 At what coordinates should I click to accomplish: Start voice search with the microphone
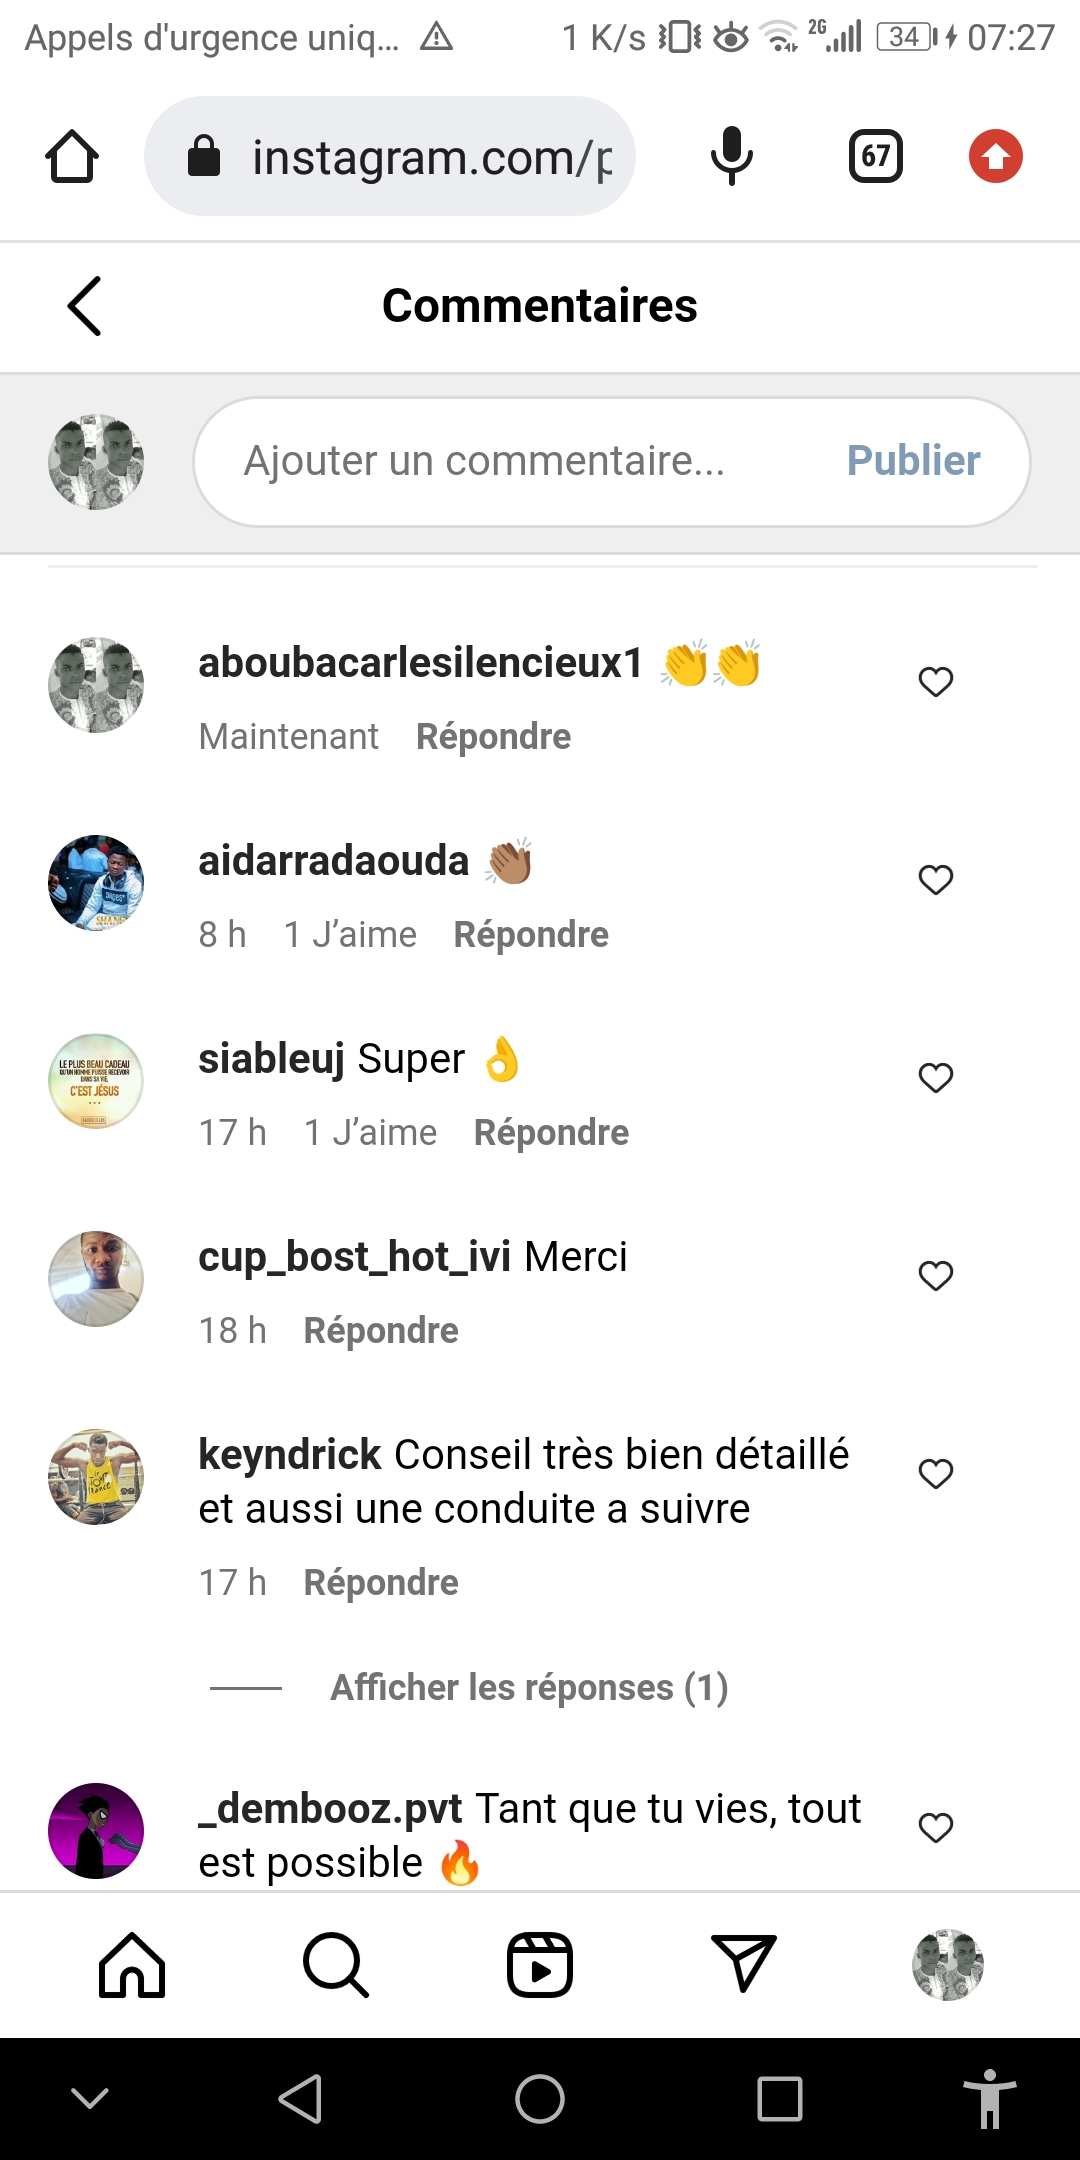732,157
